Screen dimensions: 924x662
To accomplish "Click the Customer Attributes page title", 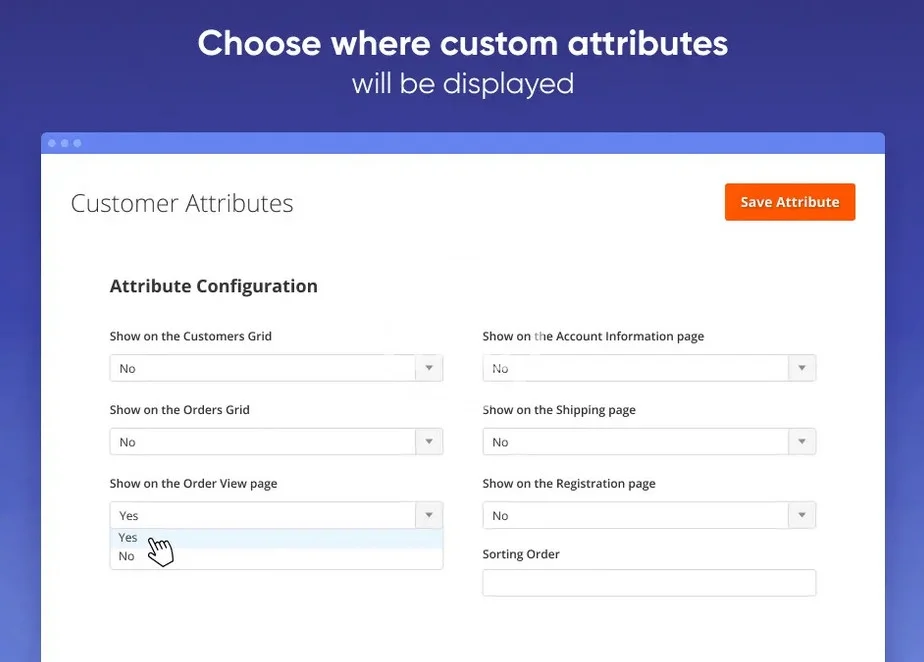I will click(x=182, y=204).
